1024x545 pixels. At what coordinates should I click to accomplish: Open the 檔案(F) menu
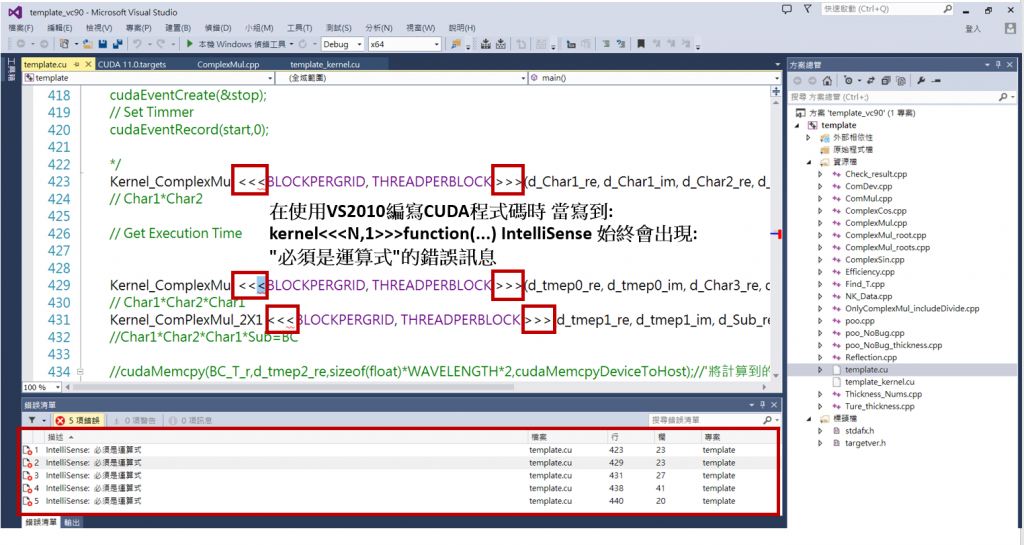click(21, 28)
